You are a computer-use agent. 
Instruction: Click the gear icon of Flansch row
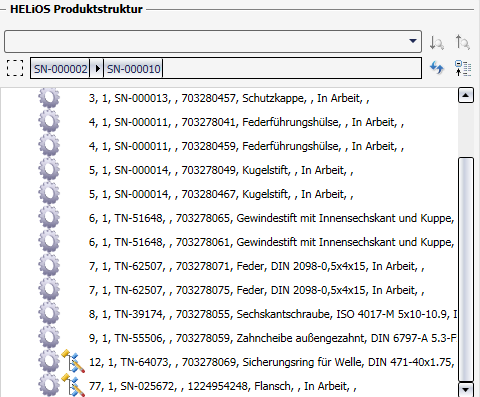49,386
